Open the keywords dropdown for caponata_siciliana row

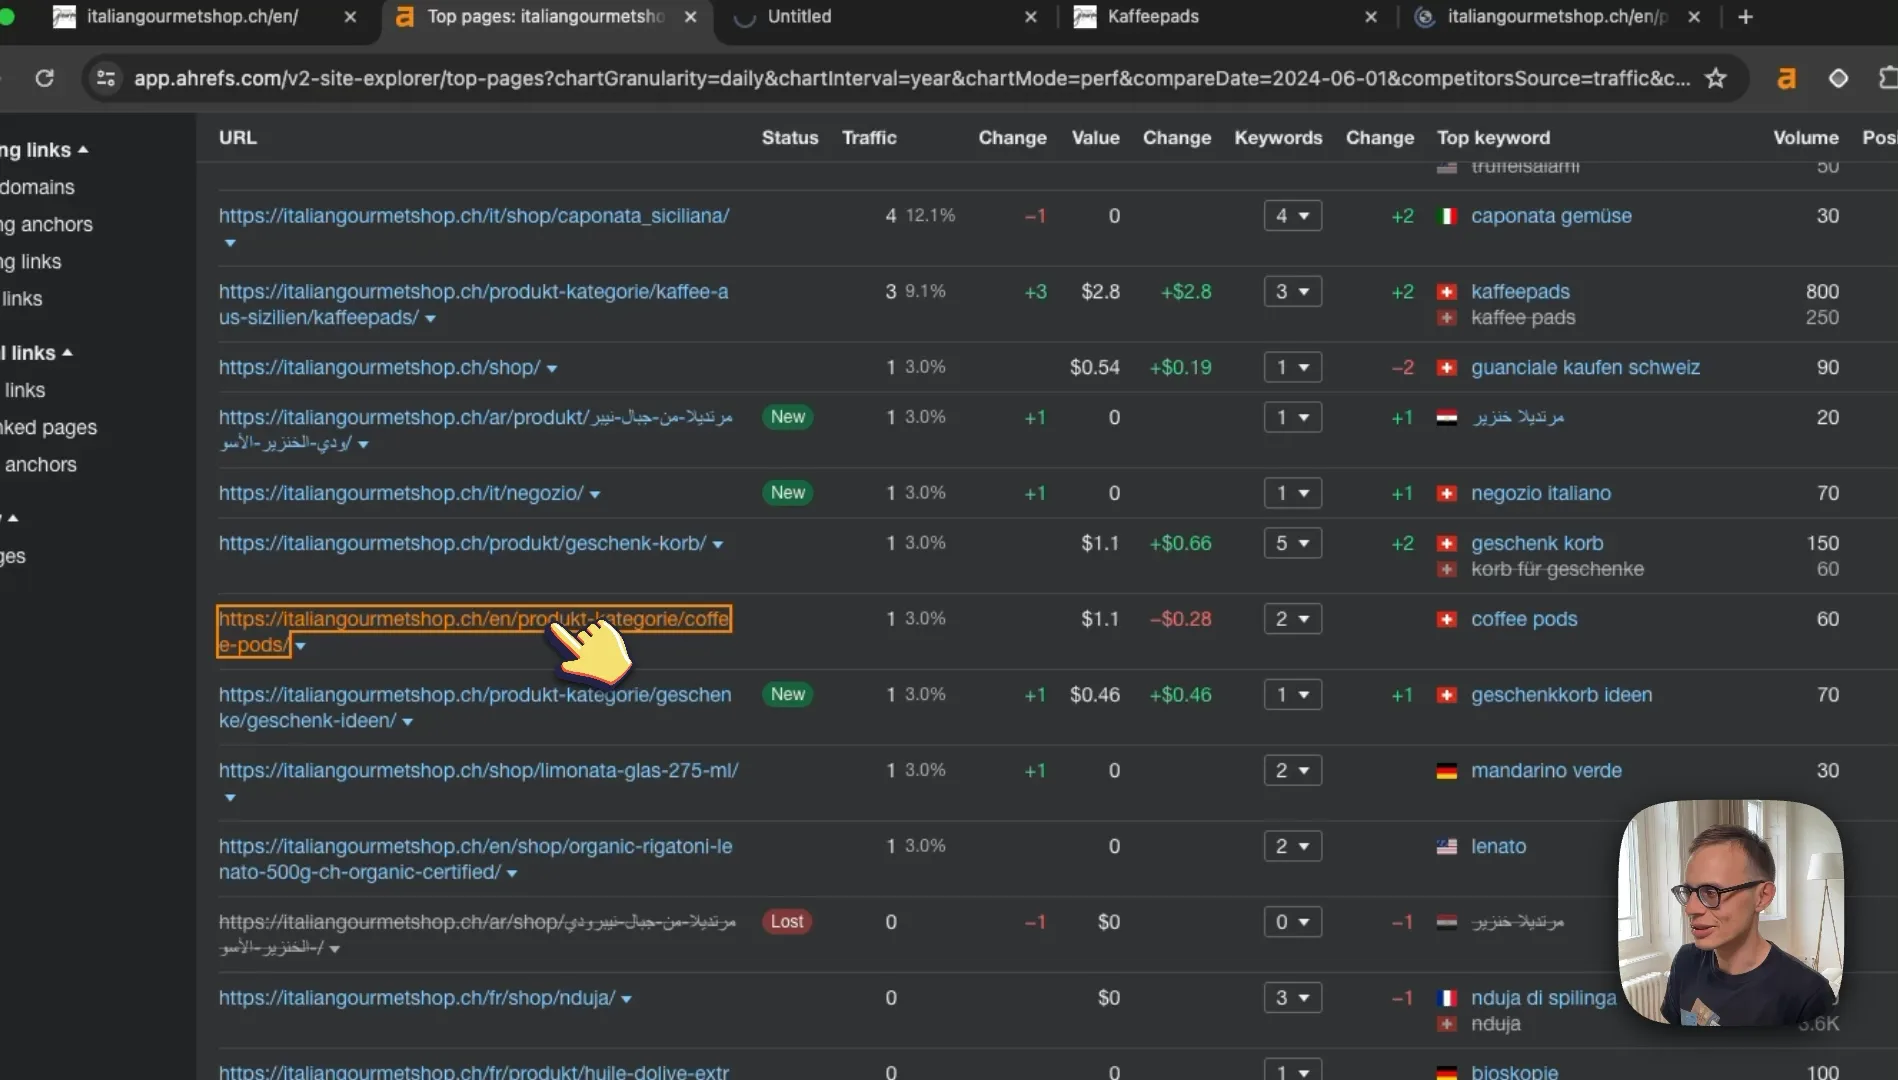click(1292, 216)
